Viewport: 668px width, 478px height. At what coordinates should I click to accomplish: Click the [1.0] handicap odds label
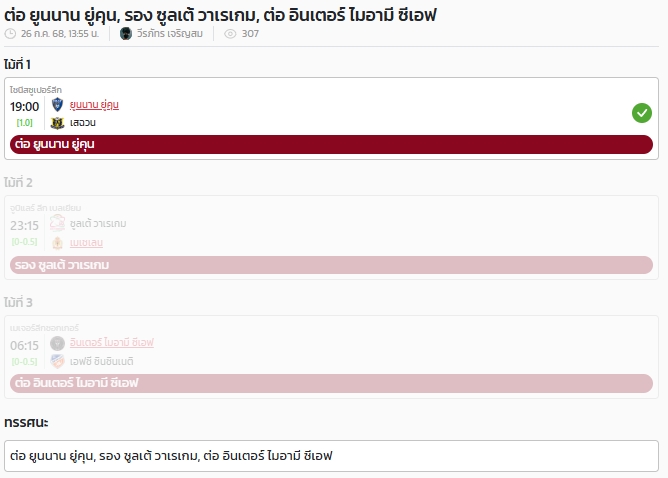[x=24, y=123]
